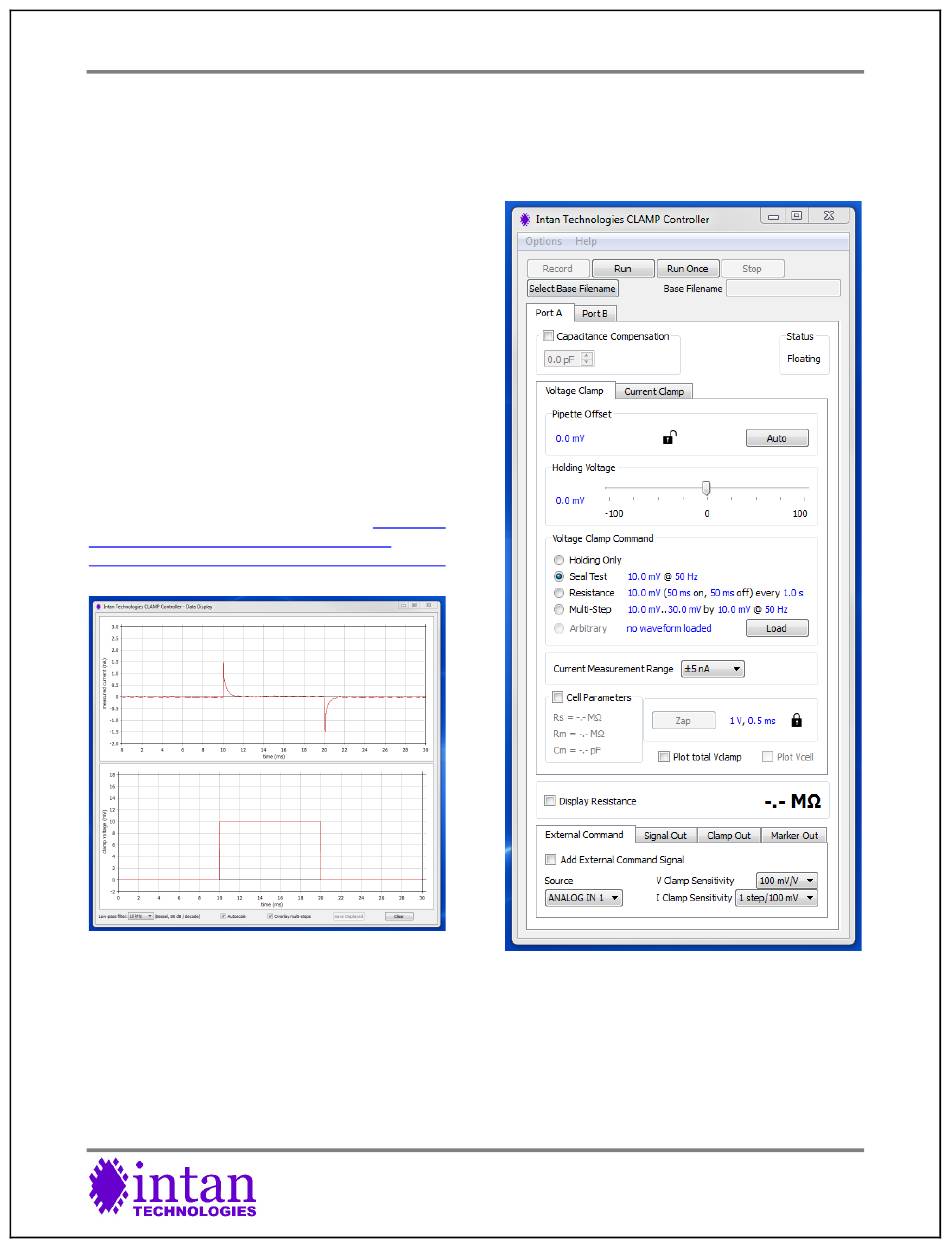Click the CLAMP Controller title bar app icon
The height and width of the screenshot is (1248, 950).
tap(524, 219)
